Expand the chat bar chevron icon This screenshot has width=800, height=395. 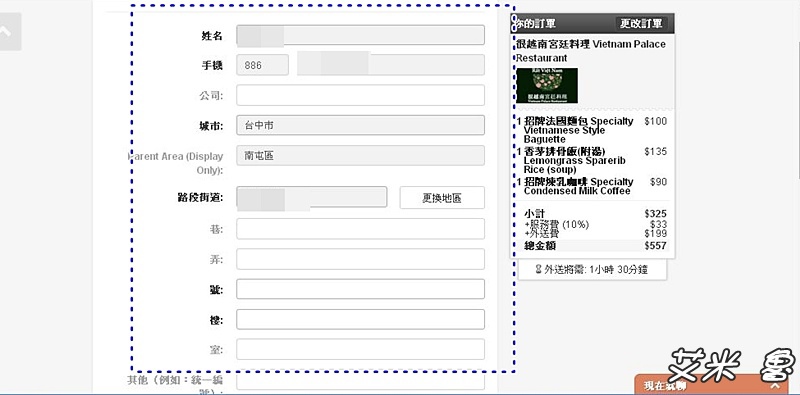(776, 386)
